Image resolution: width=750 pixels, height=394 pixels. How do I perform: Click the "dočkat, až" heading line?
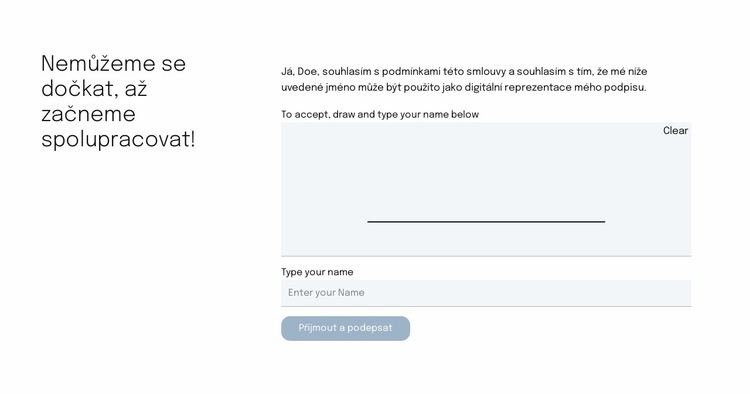point(94,89)
